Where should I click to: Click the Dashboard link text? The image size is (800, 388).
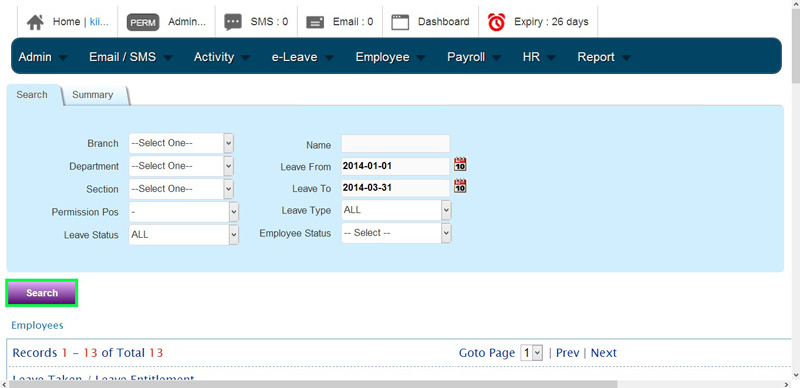coord(443,22)
